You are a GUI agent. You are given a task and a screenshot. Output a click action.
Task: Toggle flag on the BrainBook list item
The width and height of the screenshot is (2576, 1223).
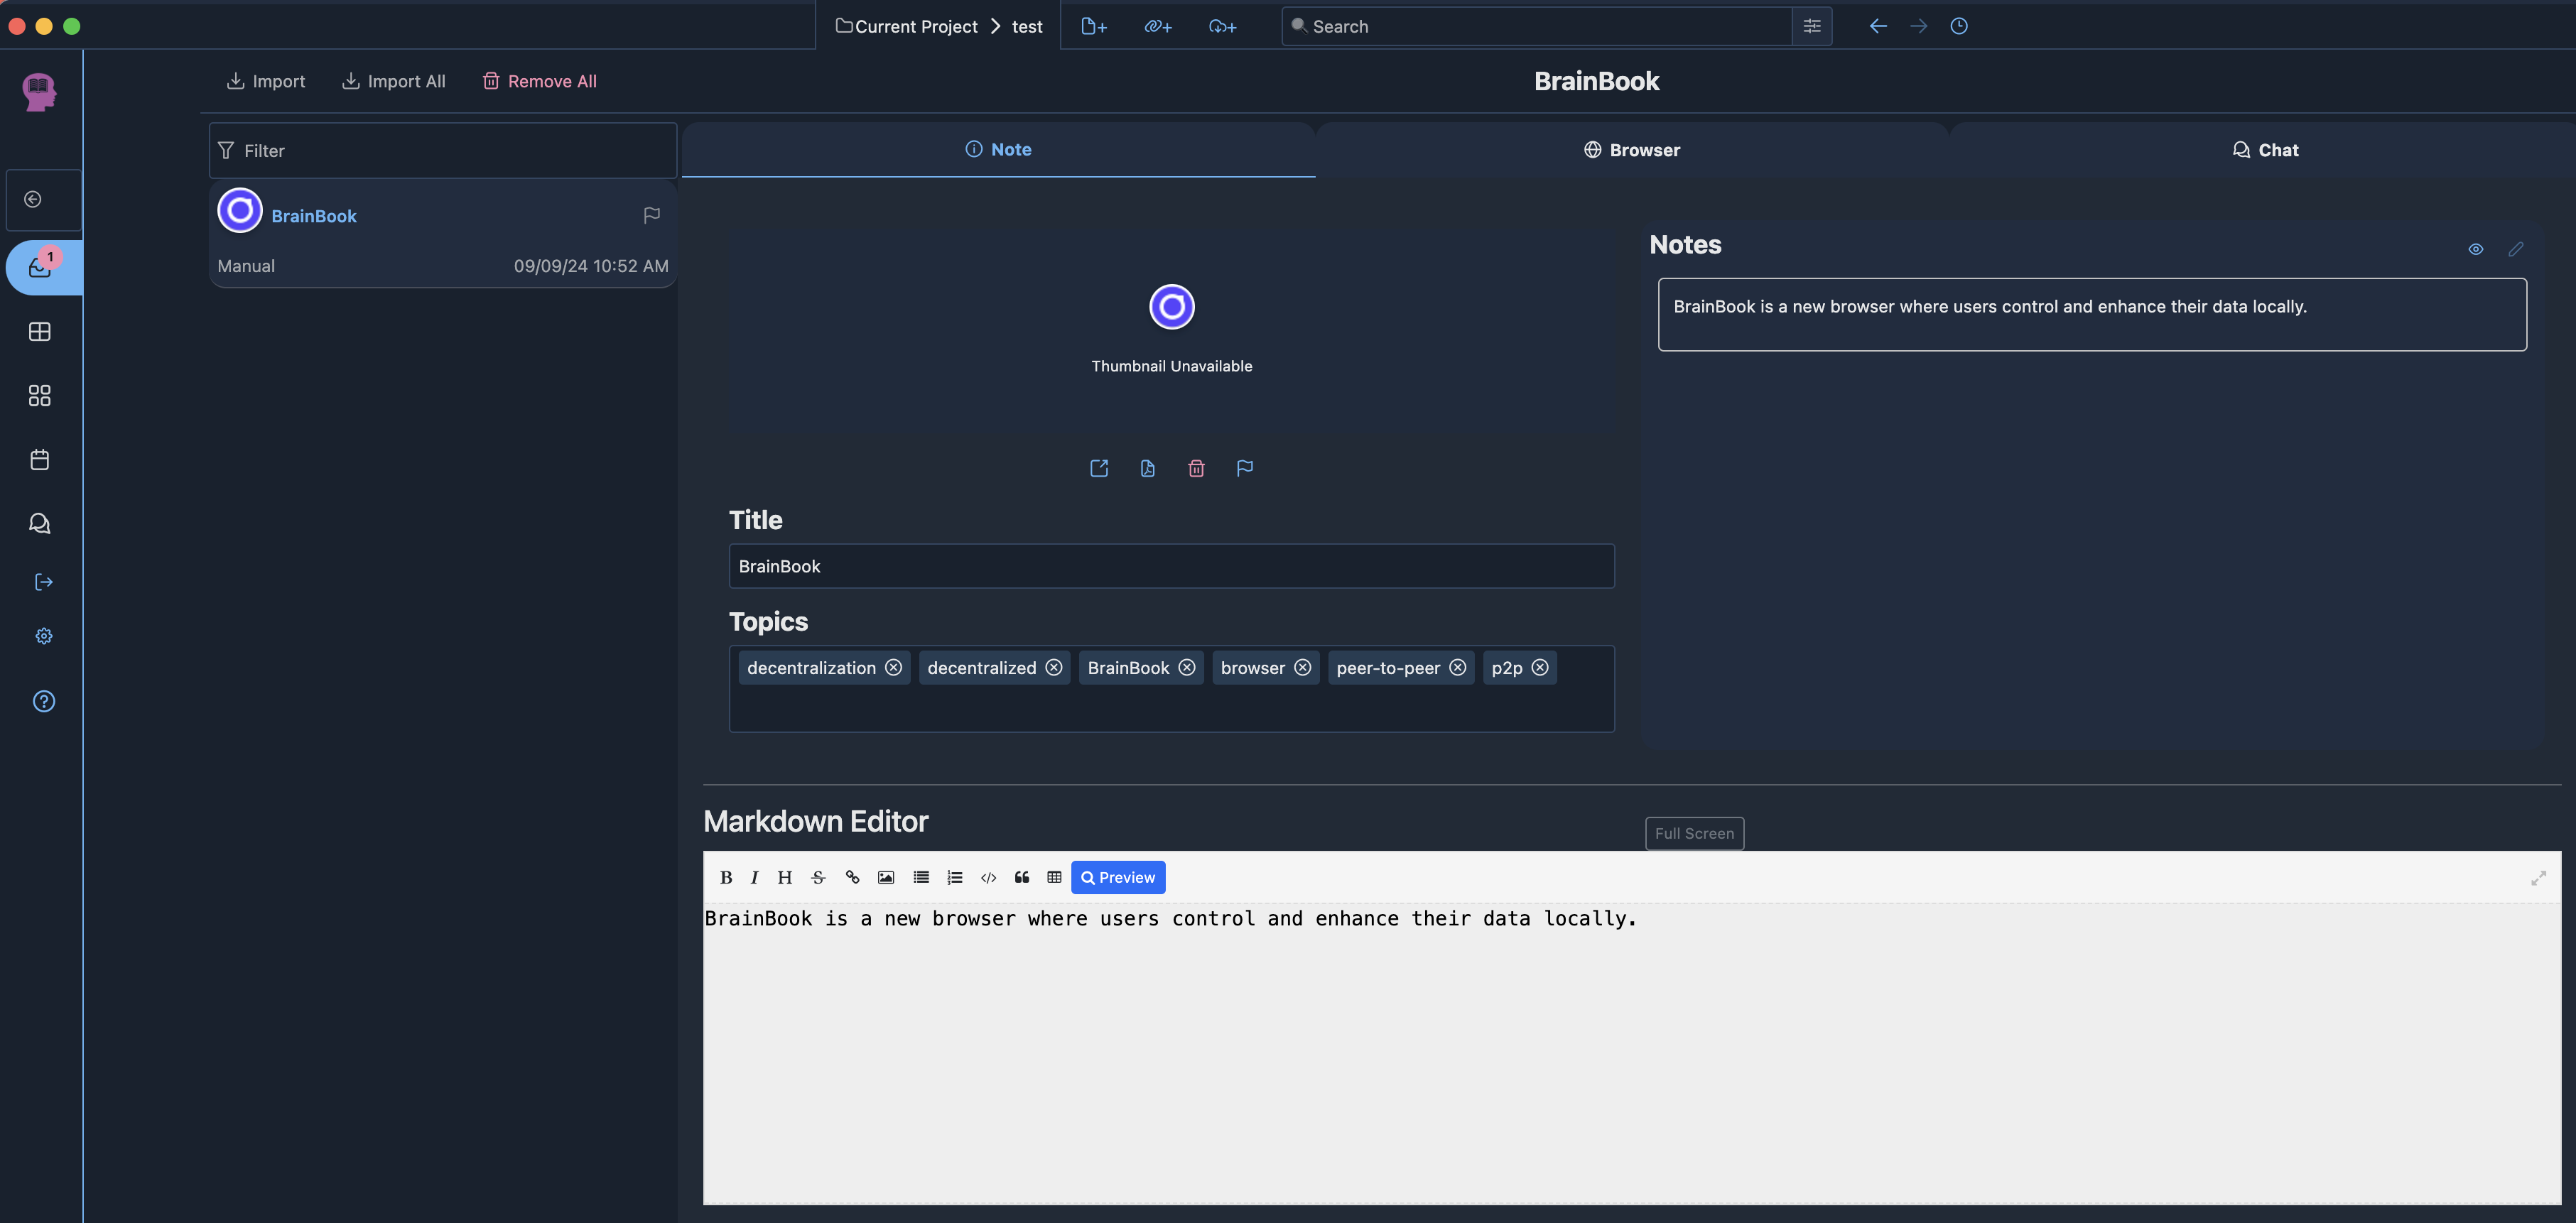coord(651,215)
